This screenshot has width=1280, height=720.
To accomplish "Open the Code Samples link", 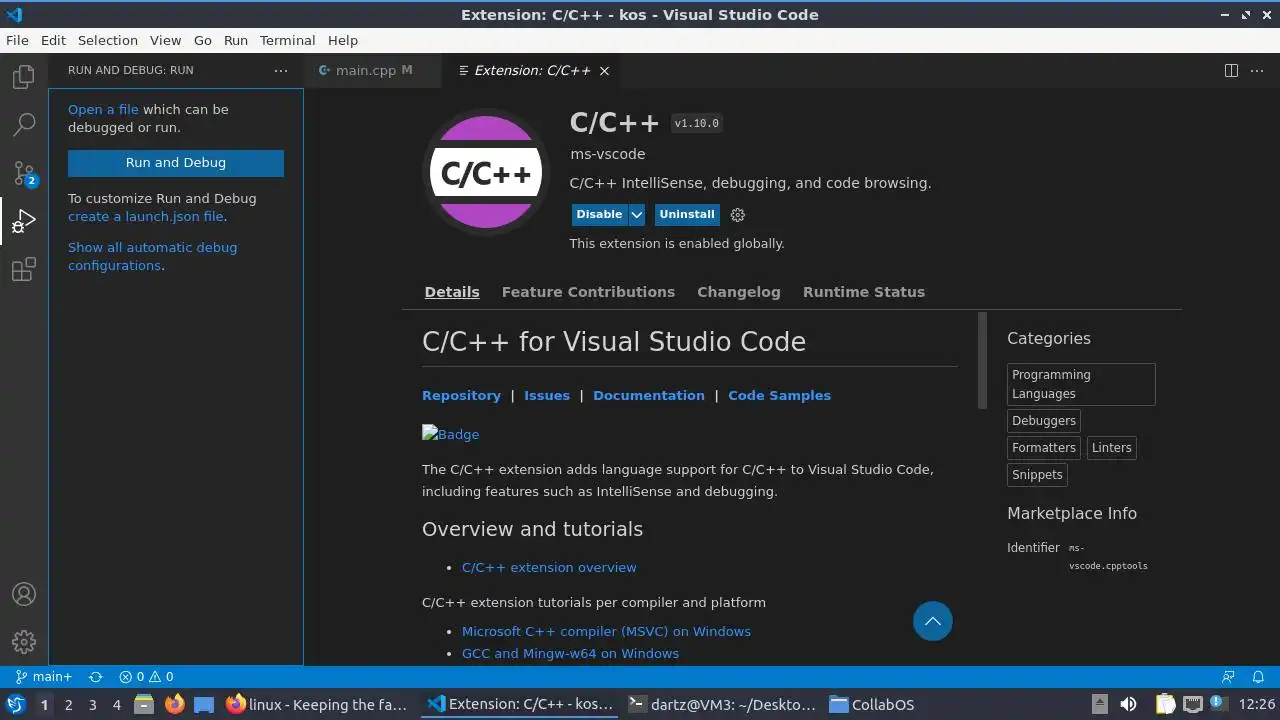I will pyautogui.click(x=779, y=395).
